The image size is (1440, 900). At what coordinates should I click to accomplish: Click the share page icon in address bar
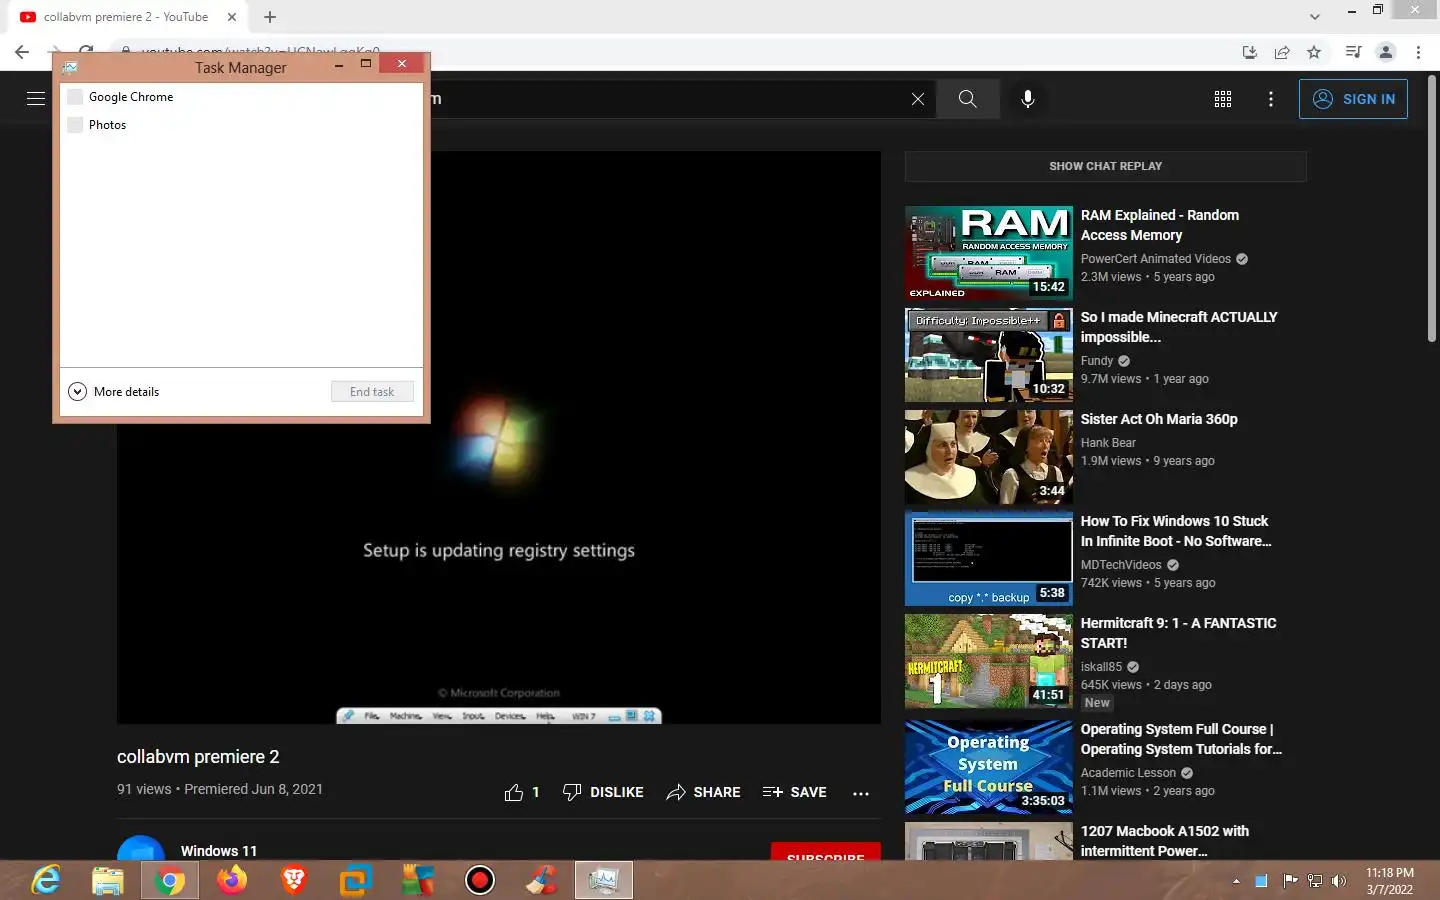[1282, 52]
